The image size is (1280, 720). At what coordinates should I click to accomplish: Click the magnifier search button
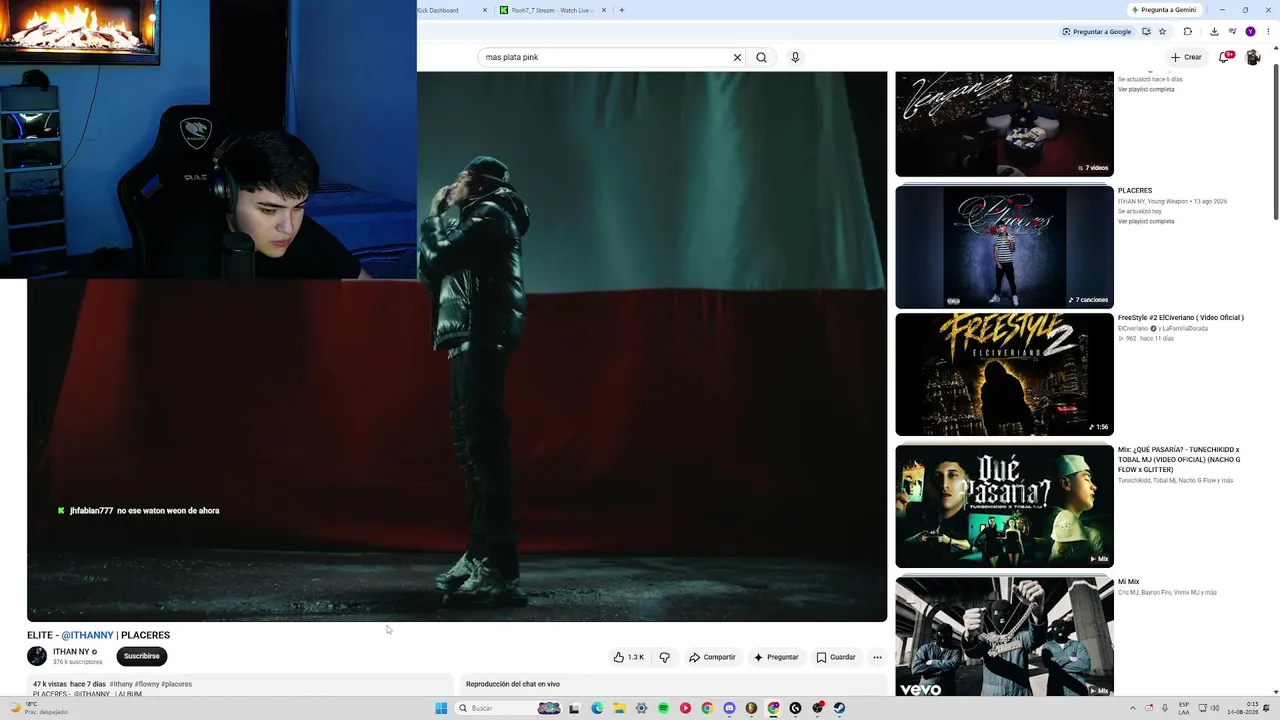tap(761, 57)
